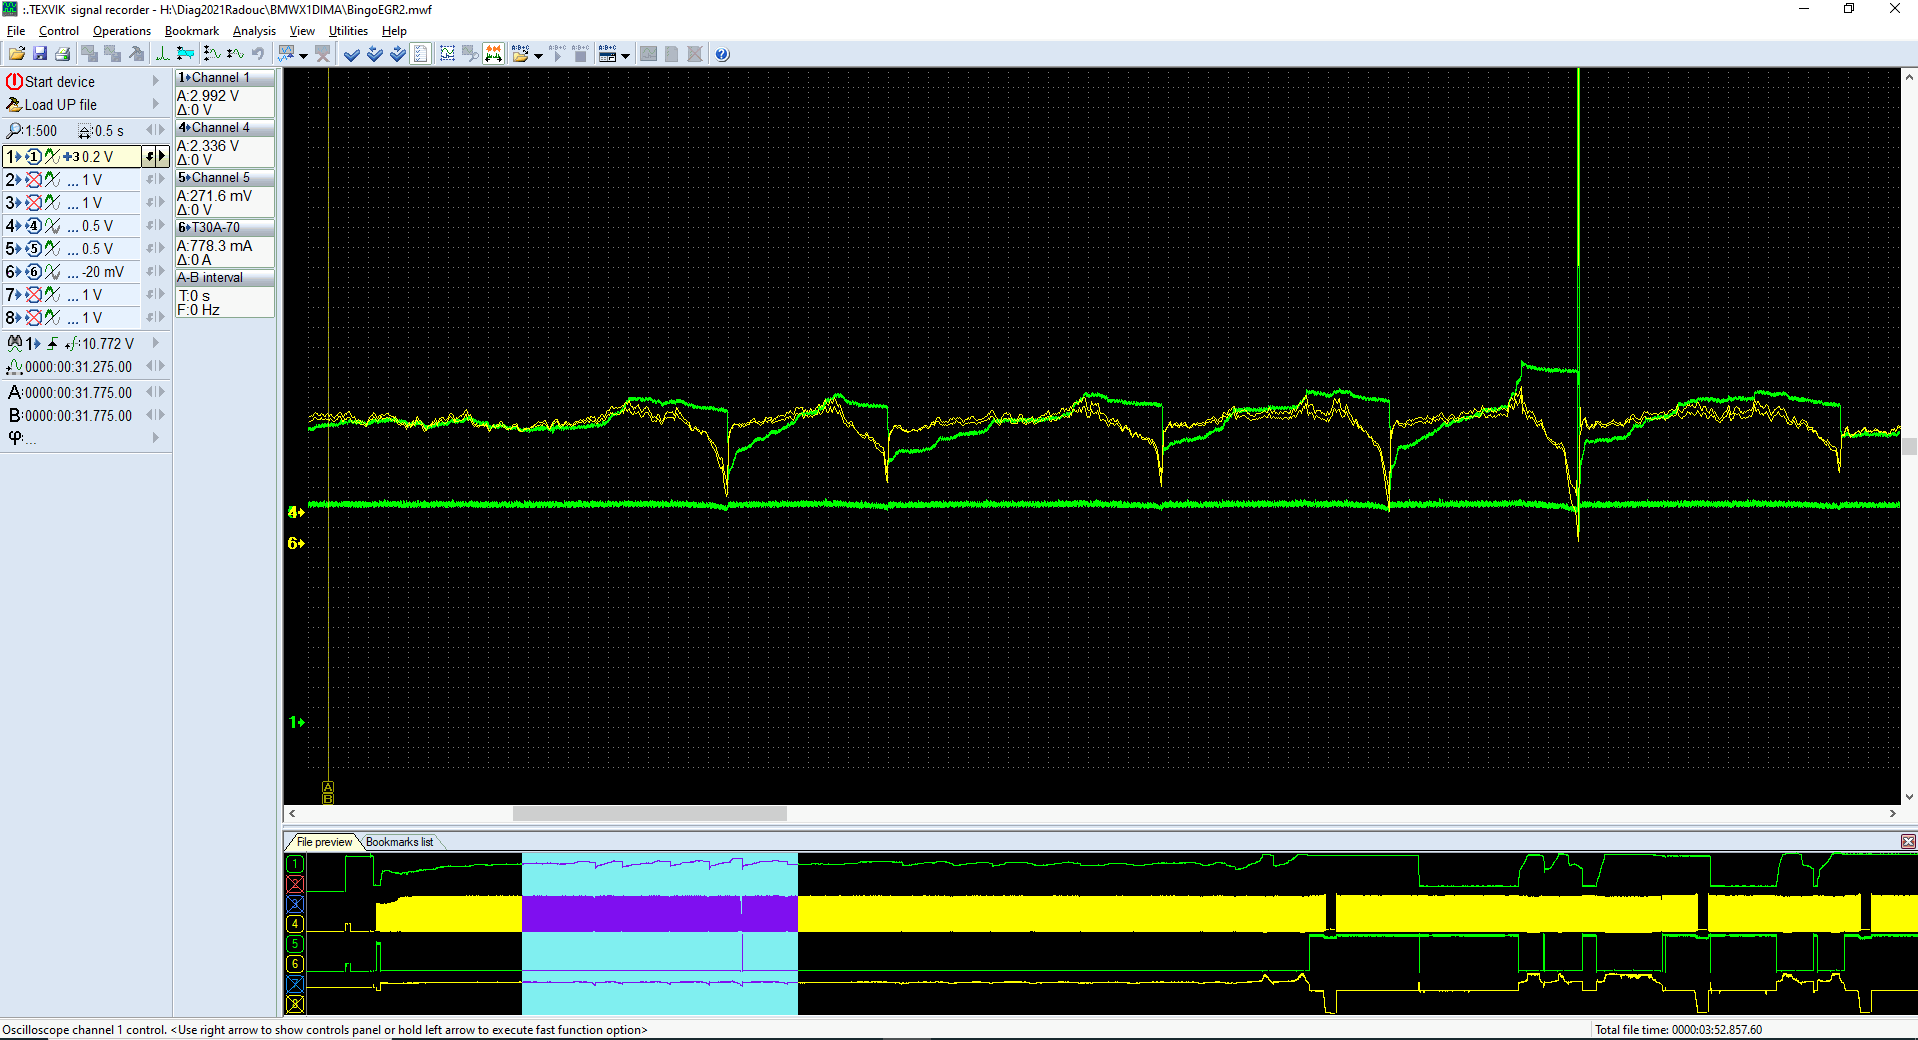Toggle channel 1 box in File preview
Screen dimensions: 1918x1040
pos(295,864)
